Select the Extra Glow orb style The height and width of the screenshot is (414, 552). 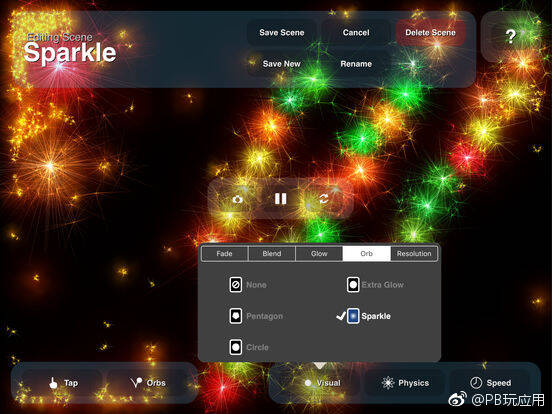tap(375, 284)
